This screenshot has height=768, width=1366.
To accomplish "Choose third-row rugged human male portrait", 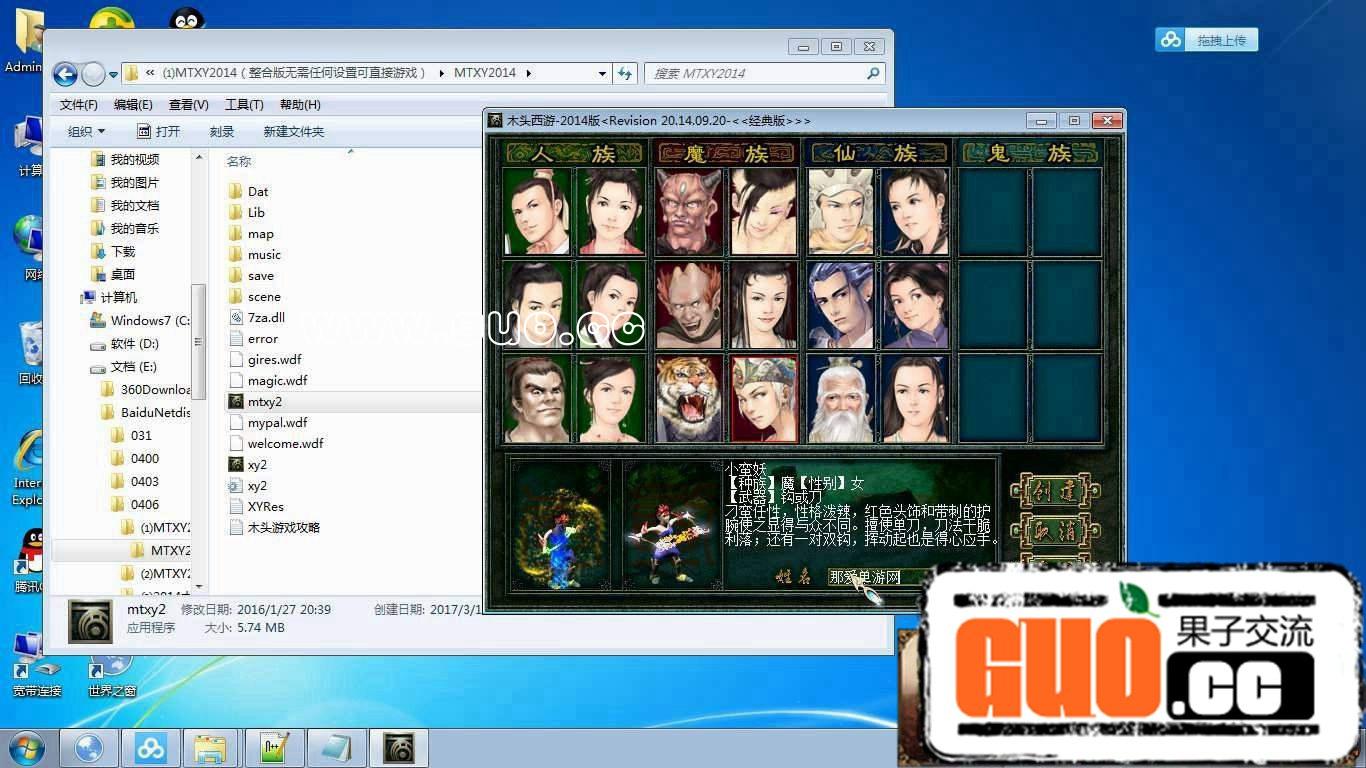I will pos(537,399).
